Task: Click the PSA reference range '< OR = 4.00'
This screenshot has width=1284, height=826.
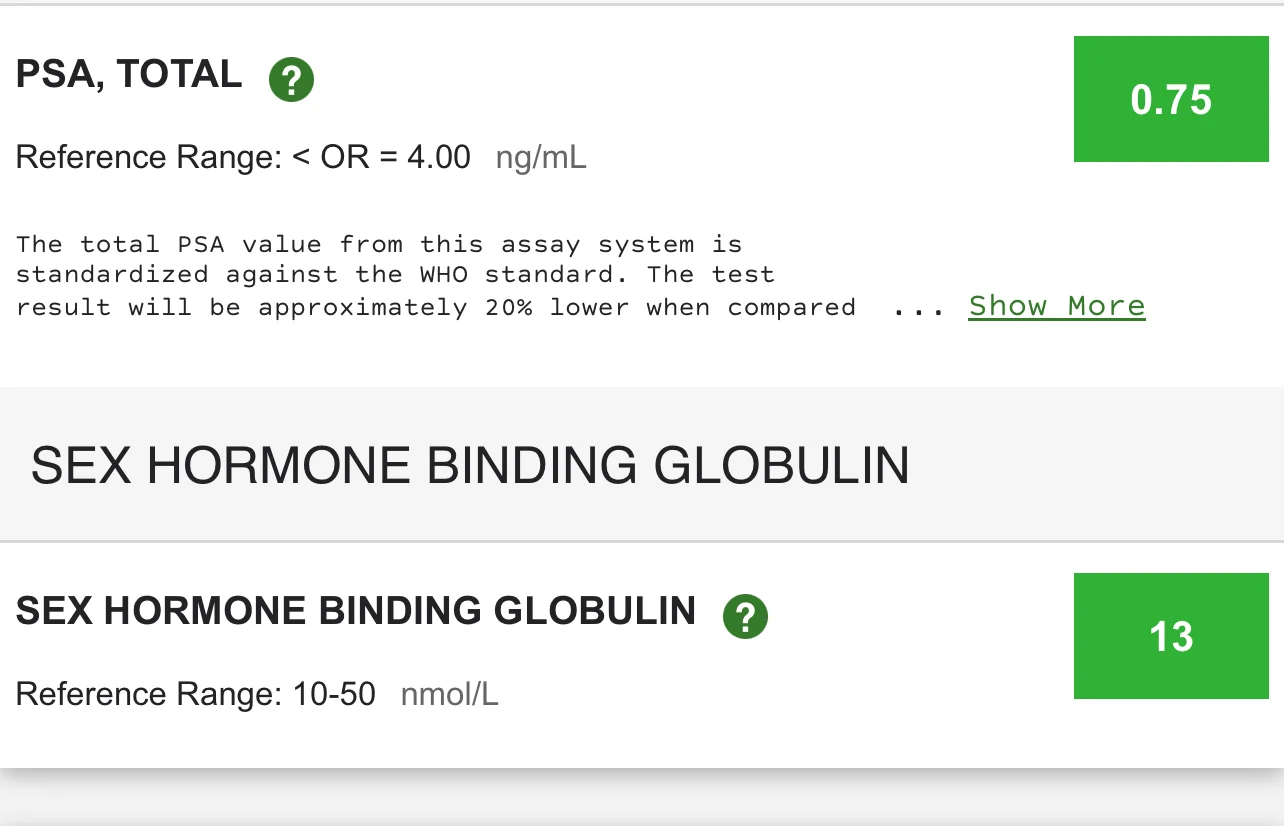Action: (x=381, y=157)
